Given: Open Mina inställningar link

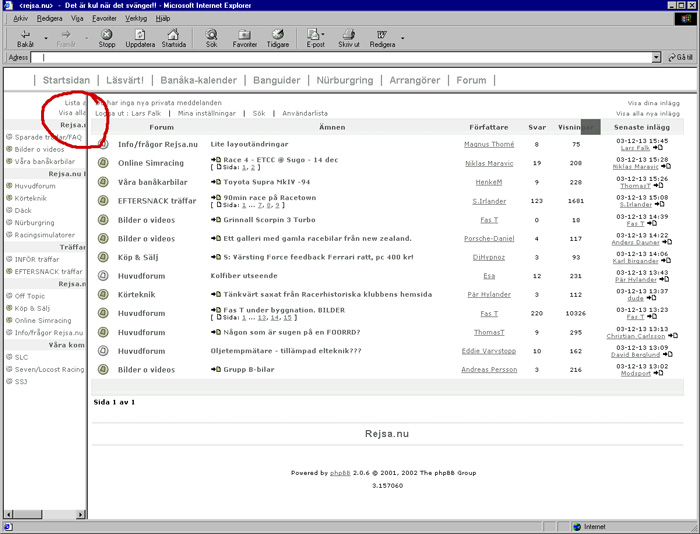Looking at the screenshot, I should point(207,113).
